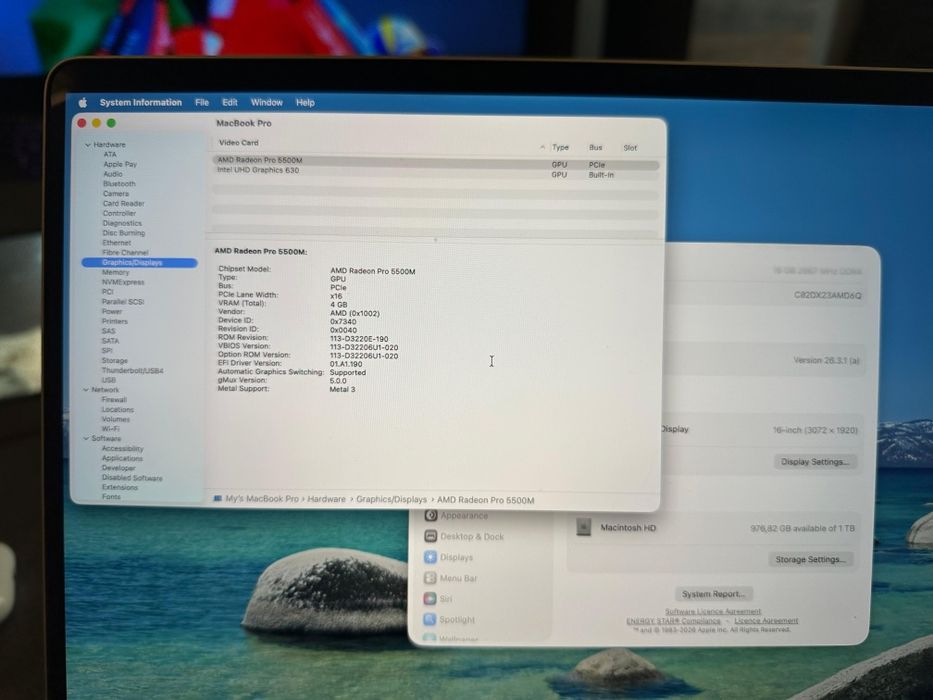Screen dimensions: 933x700
Task: Click Graphics/Displays in the path bar
Action: click(392, 499)
